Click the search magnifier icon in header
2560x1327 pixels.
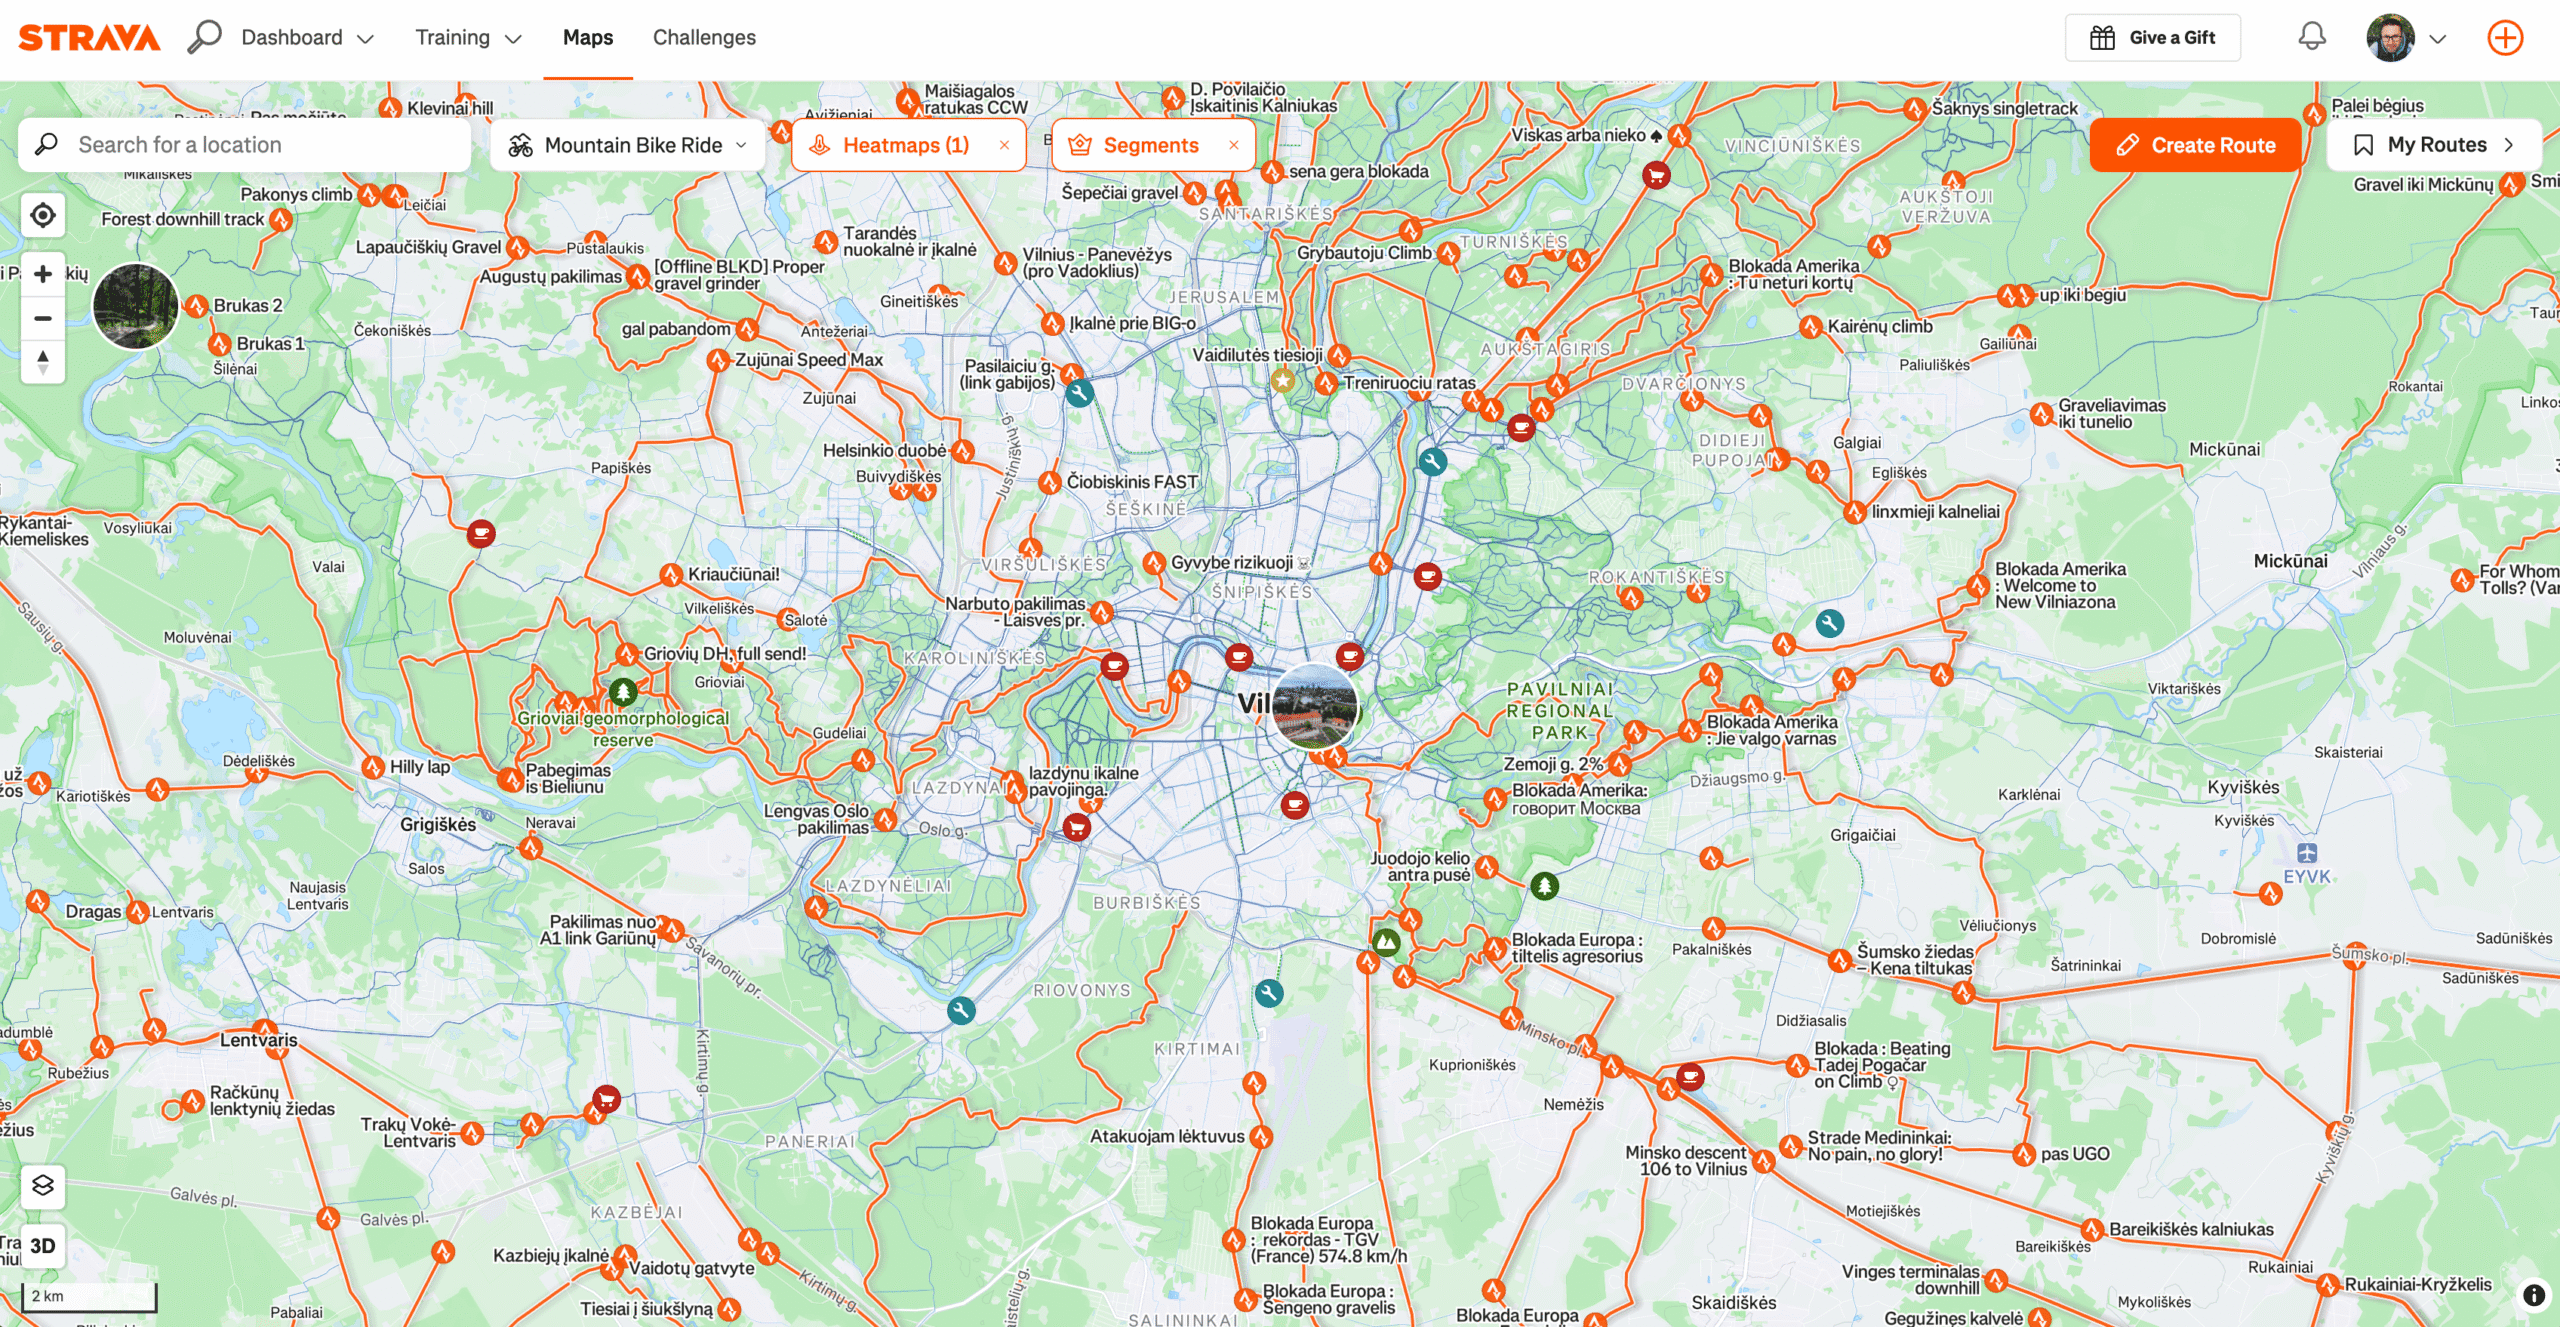pyautogui.click(x=204, y=37)
